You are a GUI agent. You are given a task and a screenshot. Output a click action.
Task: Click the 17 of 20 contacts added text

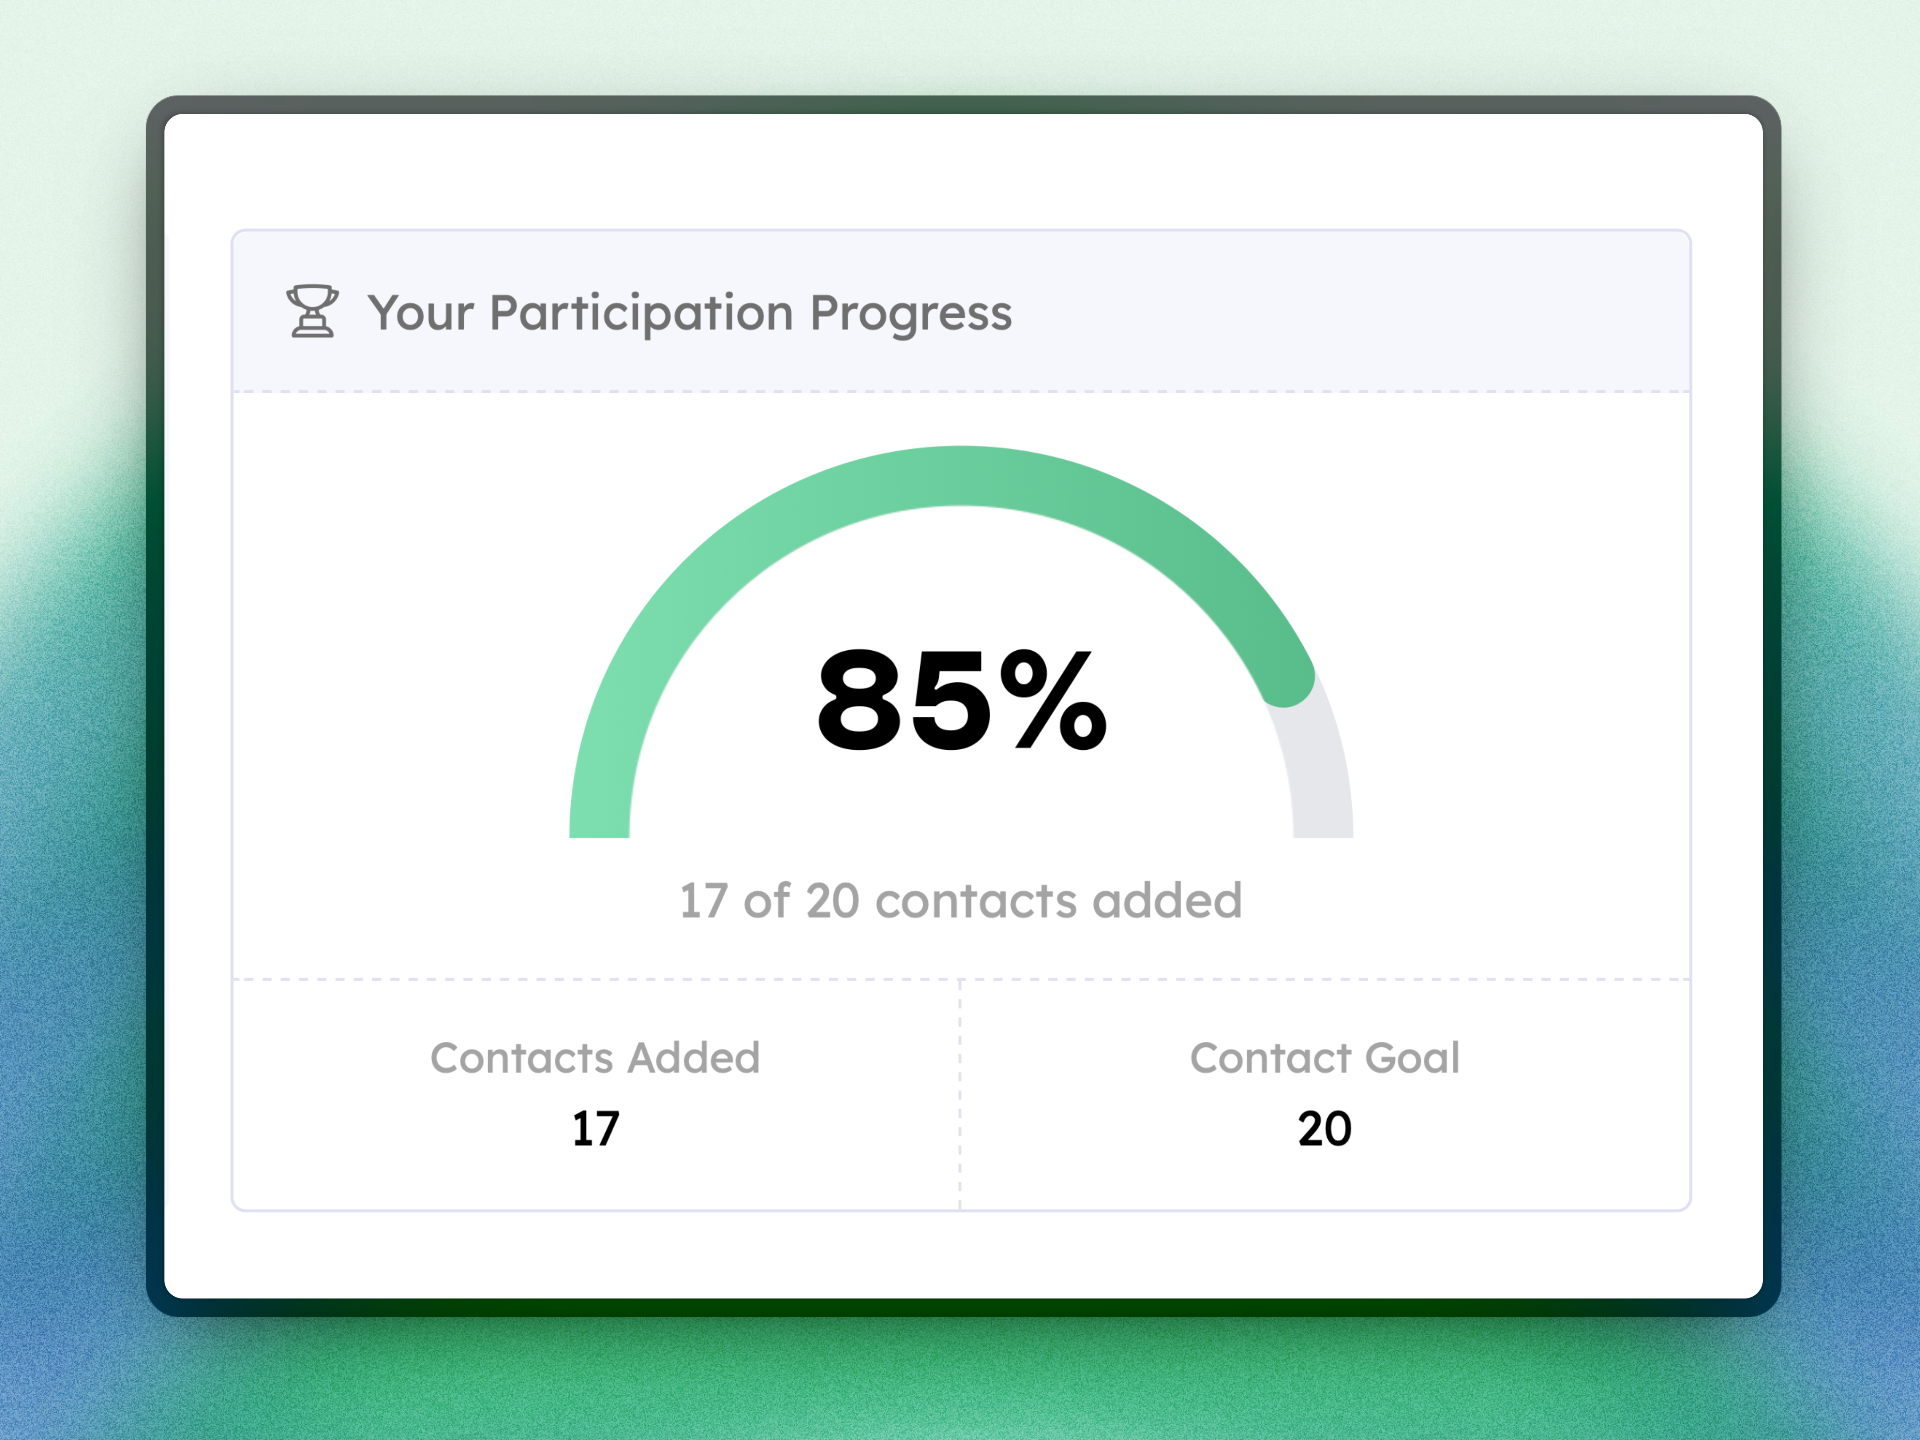958,898
